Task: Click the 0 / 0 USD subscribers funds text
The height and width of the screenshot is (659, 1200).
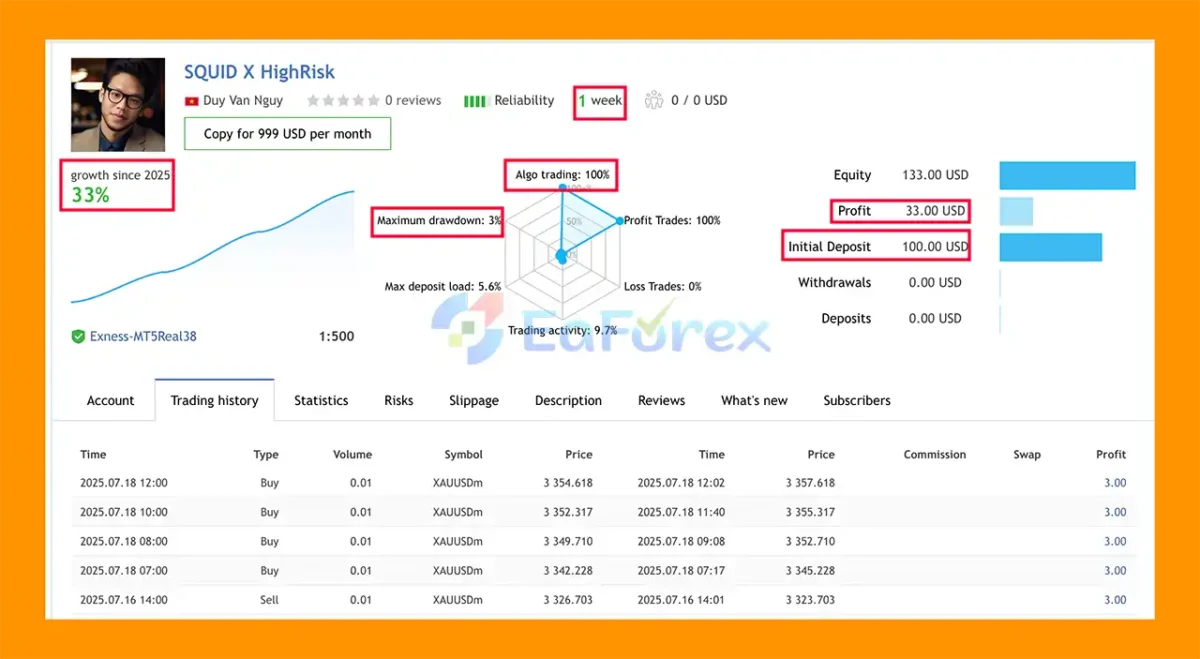Action: (x=699, y=100)
